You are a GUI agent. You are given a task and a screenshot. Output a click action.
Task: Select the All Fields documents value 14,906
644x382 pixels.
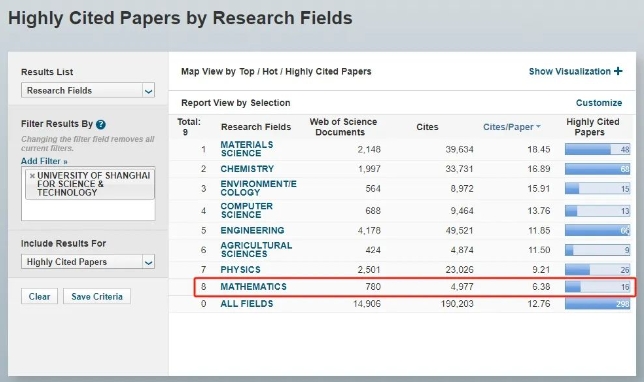(x=367, y=304)
